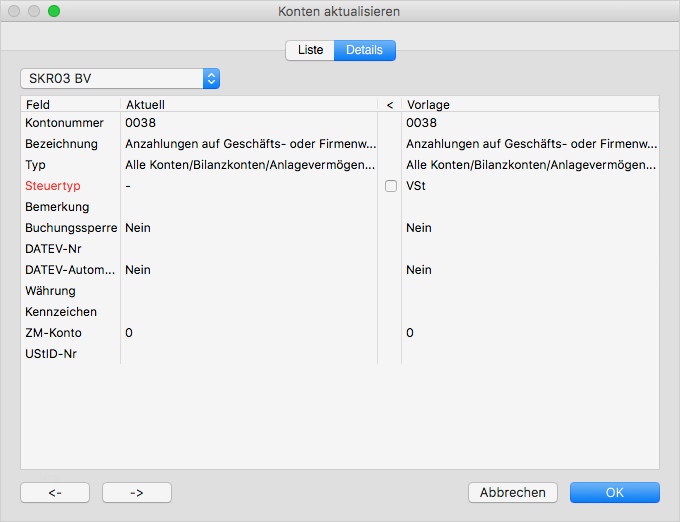This screenshot has height=522, width=680.
Task: Open the SKR03 BV dropdown
Action: point(120,78)
